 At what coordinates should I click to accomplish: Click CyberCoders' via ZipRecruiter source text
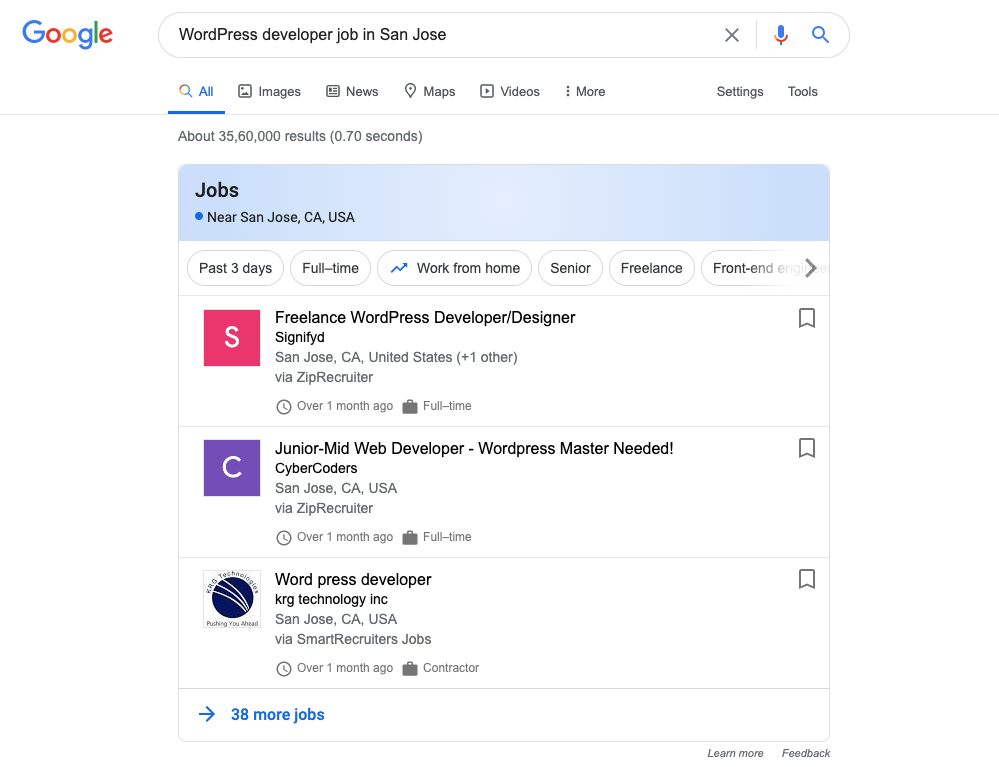(324, 508)
